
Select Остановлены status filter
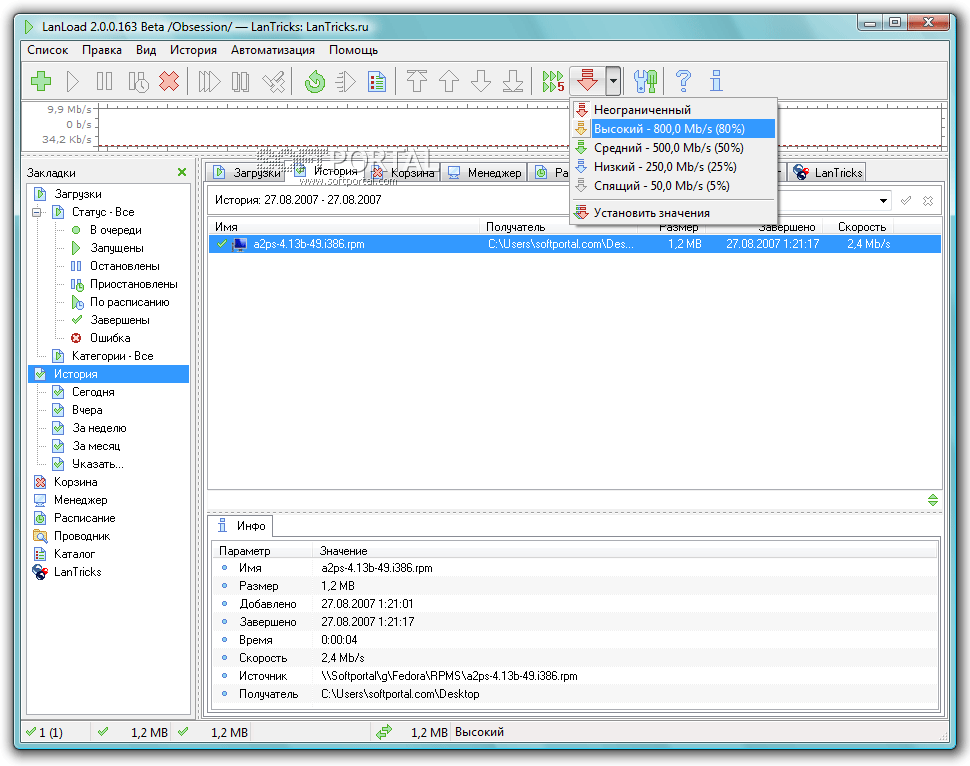click(125, 266)
